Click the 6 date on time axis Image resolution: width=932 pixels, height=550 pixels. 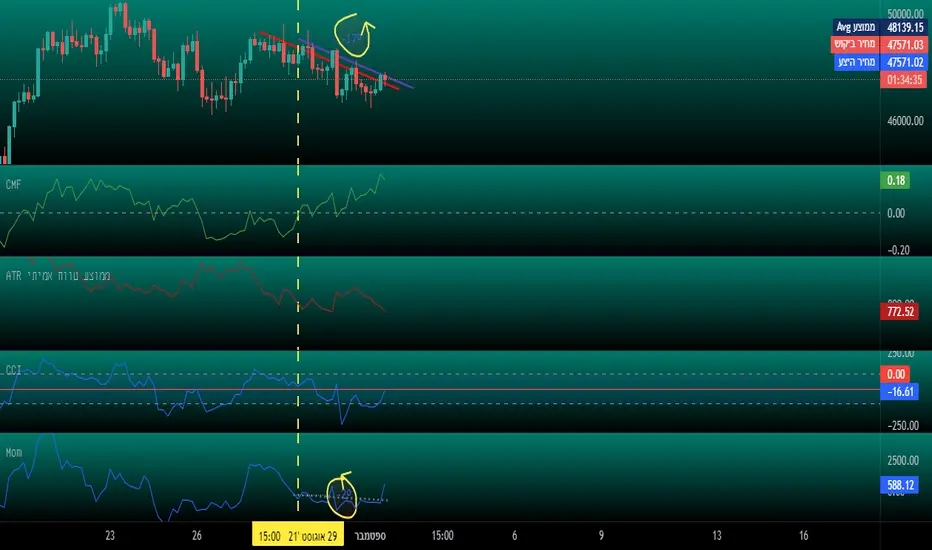coord(515,536)
